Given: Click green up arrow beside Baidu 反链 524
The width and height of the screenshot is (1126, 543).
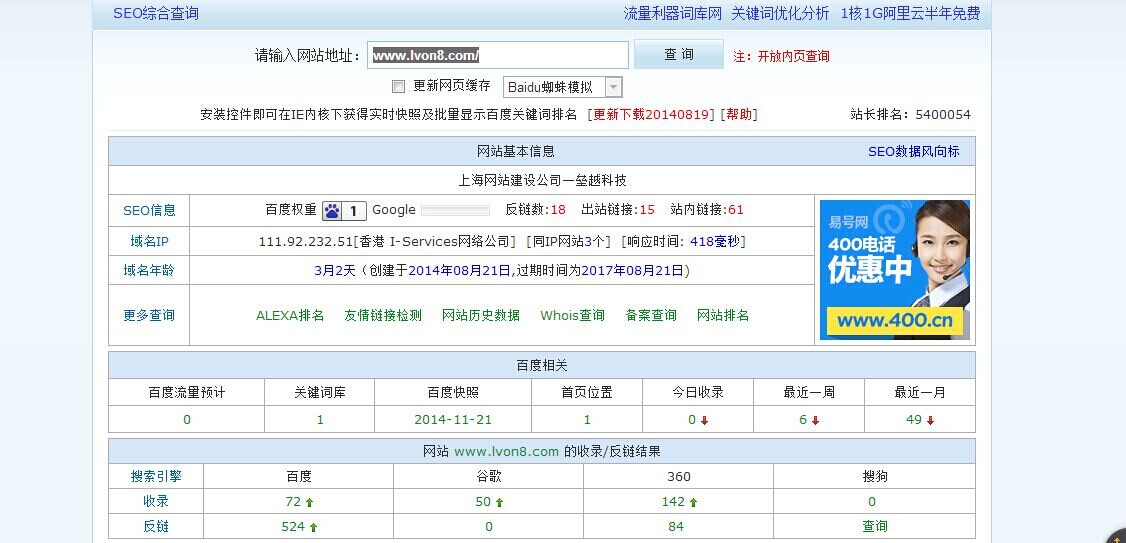Looking at the screenshot, I should (x=313, y=527).
